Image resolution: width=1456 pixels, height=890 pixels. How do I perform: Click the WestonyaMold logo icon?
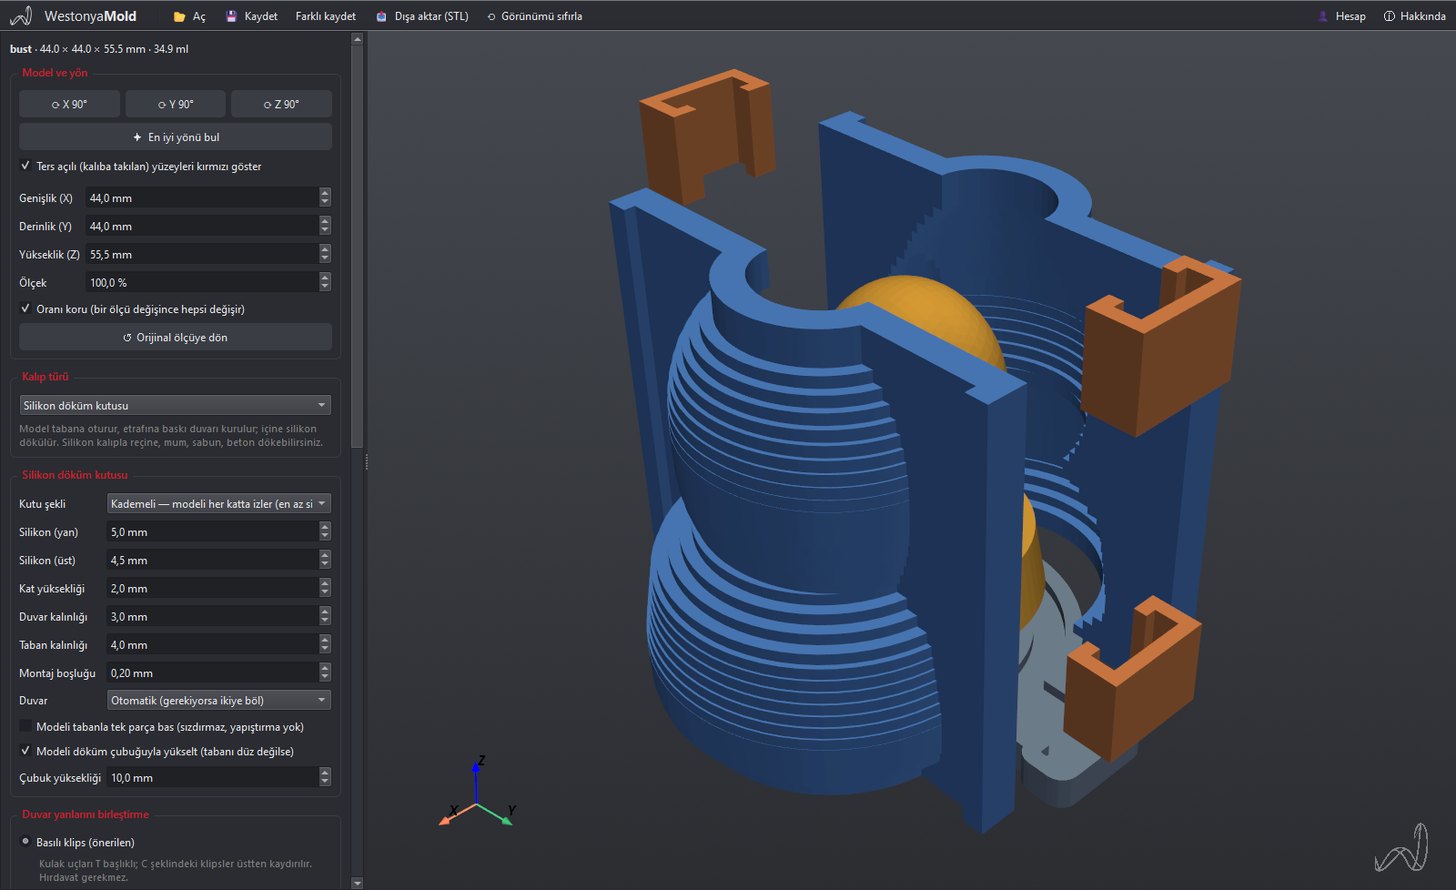21,16
